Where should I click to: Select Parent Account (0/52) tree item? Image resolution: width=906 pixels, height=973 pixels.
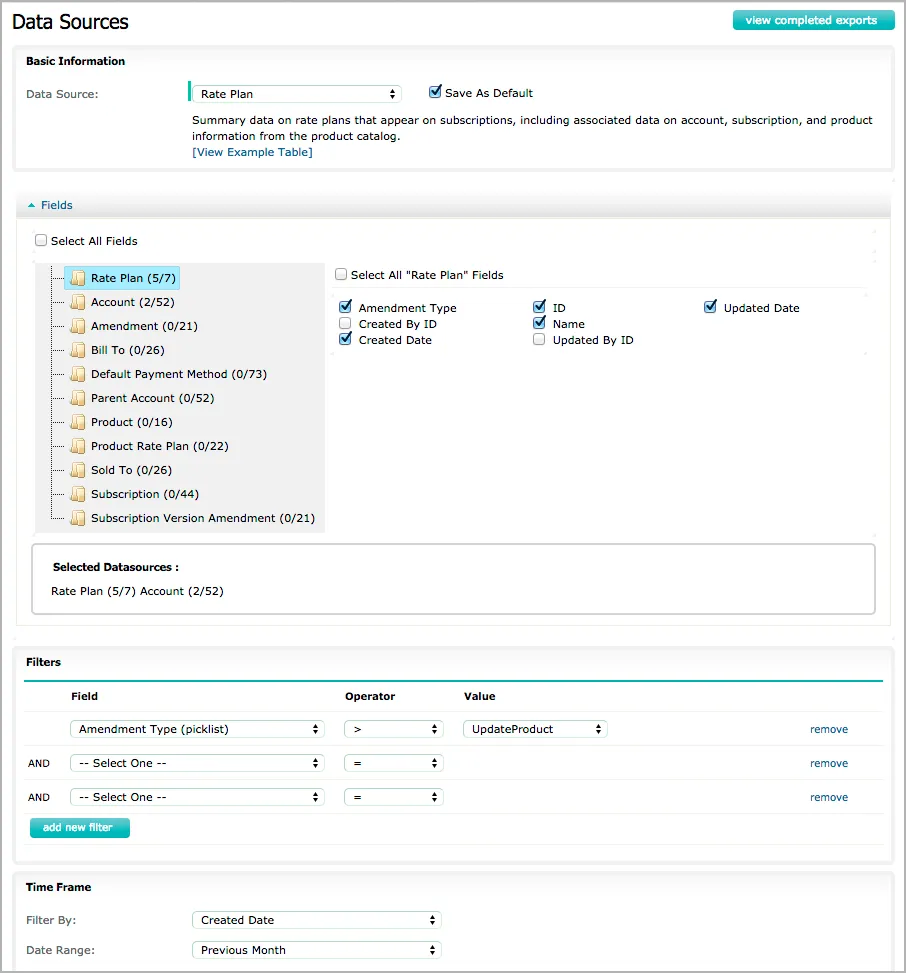(x=152, y=398)
